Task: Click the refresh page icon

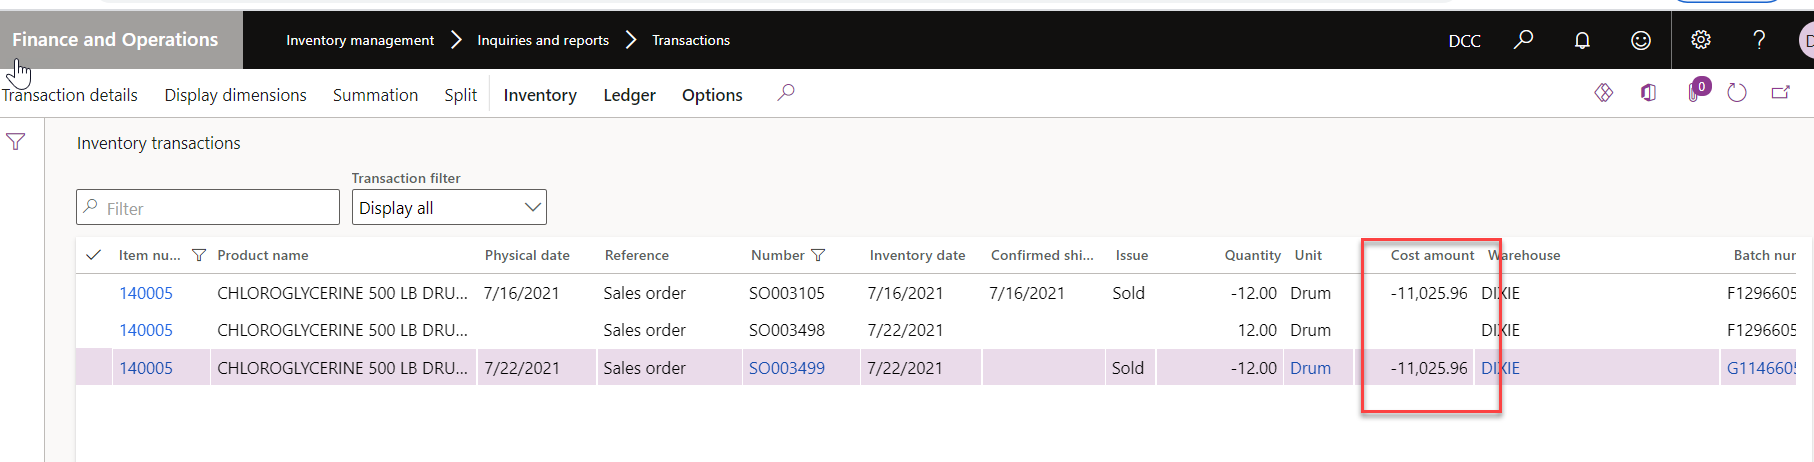Action: pos(1737,93)
